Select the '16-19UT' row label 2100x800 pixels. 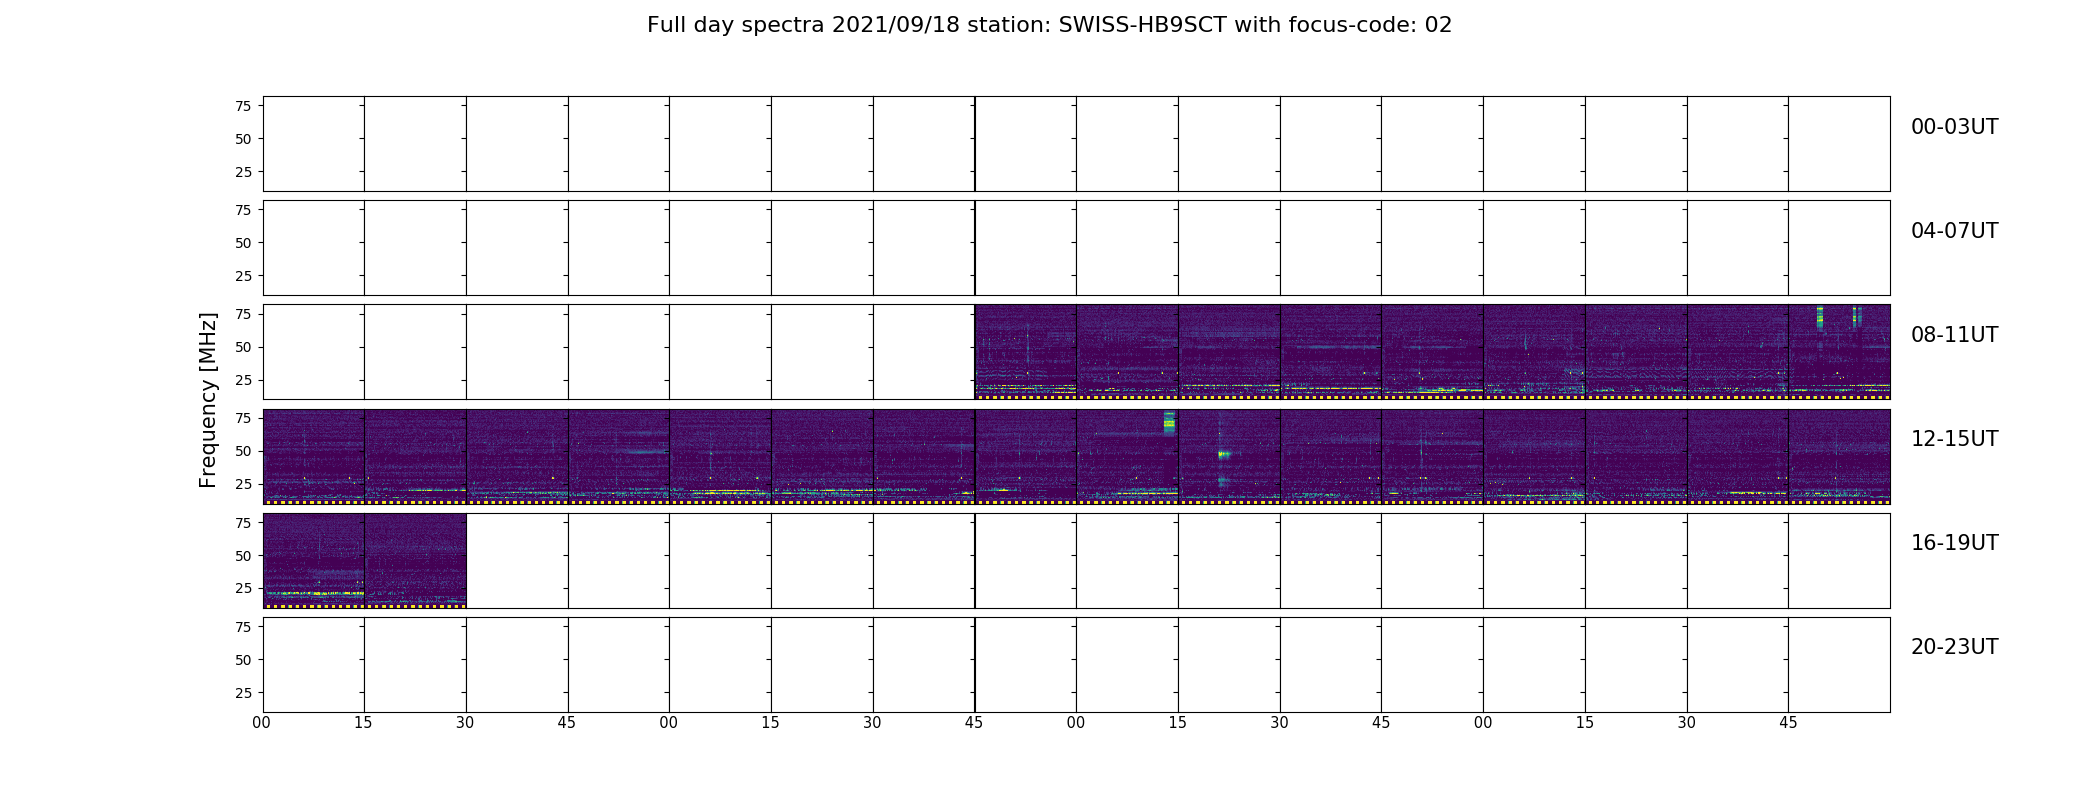(x=1954, y=543)
